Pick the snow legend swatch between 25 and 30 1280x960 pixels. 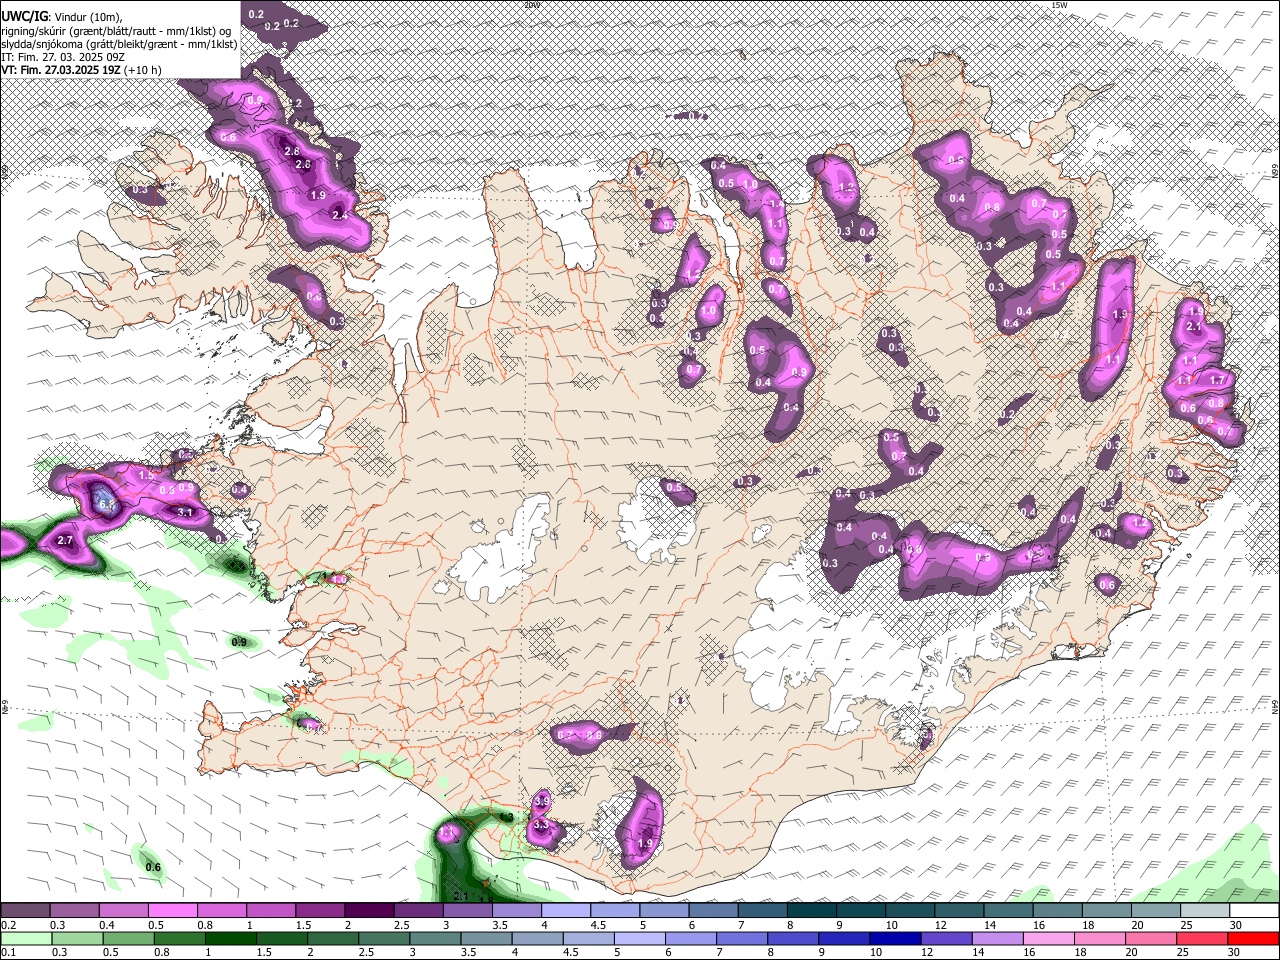pos(1205,911)
